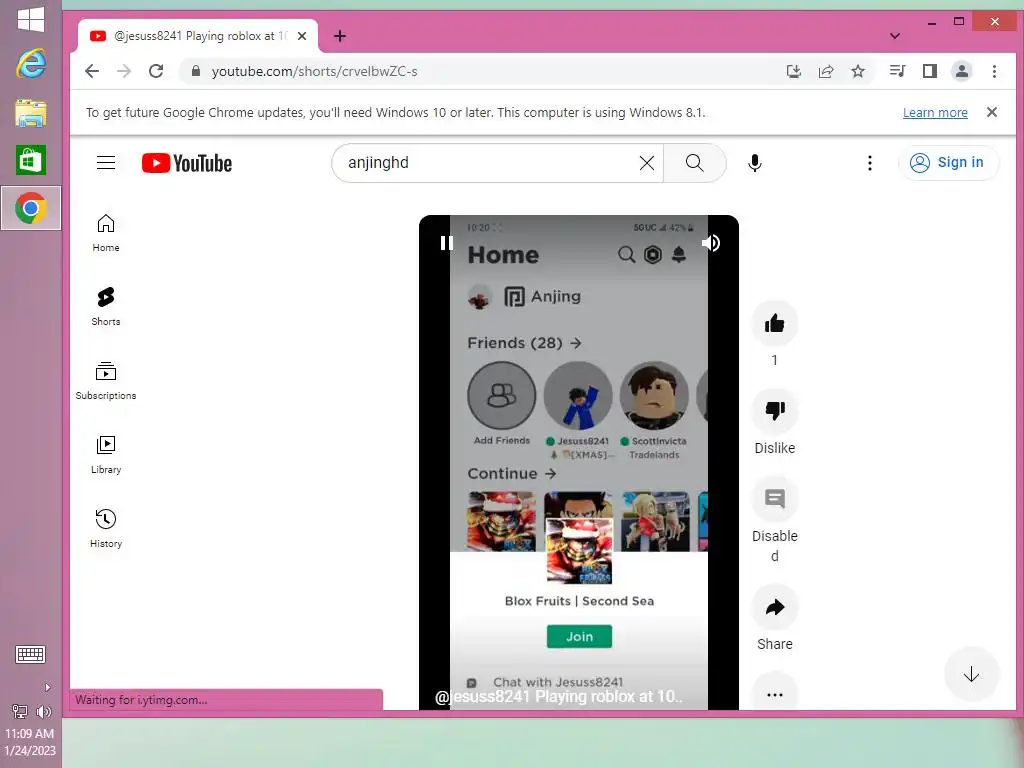Open Shorts in the sidebar
Image resolution: width=1024 pixels, height=768 pixels.
coord(106,307)
